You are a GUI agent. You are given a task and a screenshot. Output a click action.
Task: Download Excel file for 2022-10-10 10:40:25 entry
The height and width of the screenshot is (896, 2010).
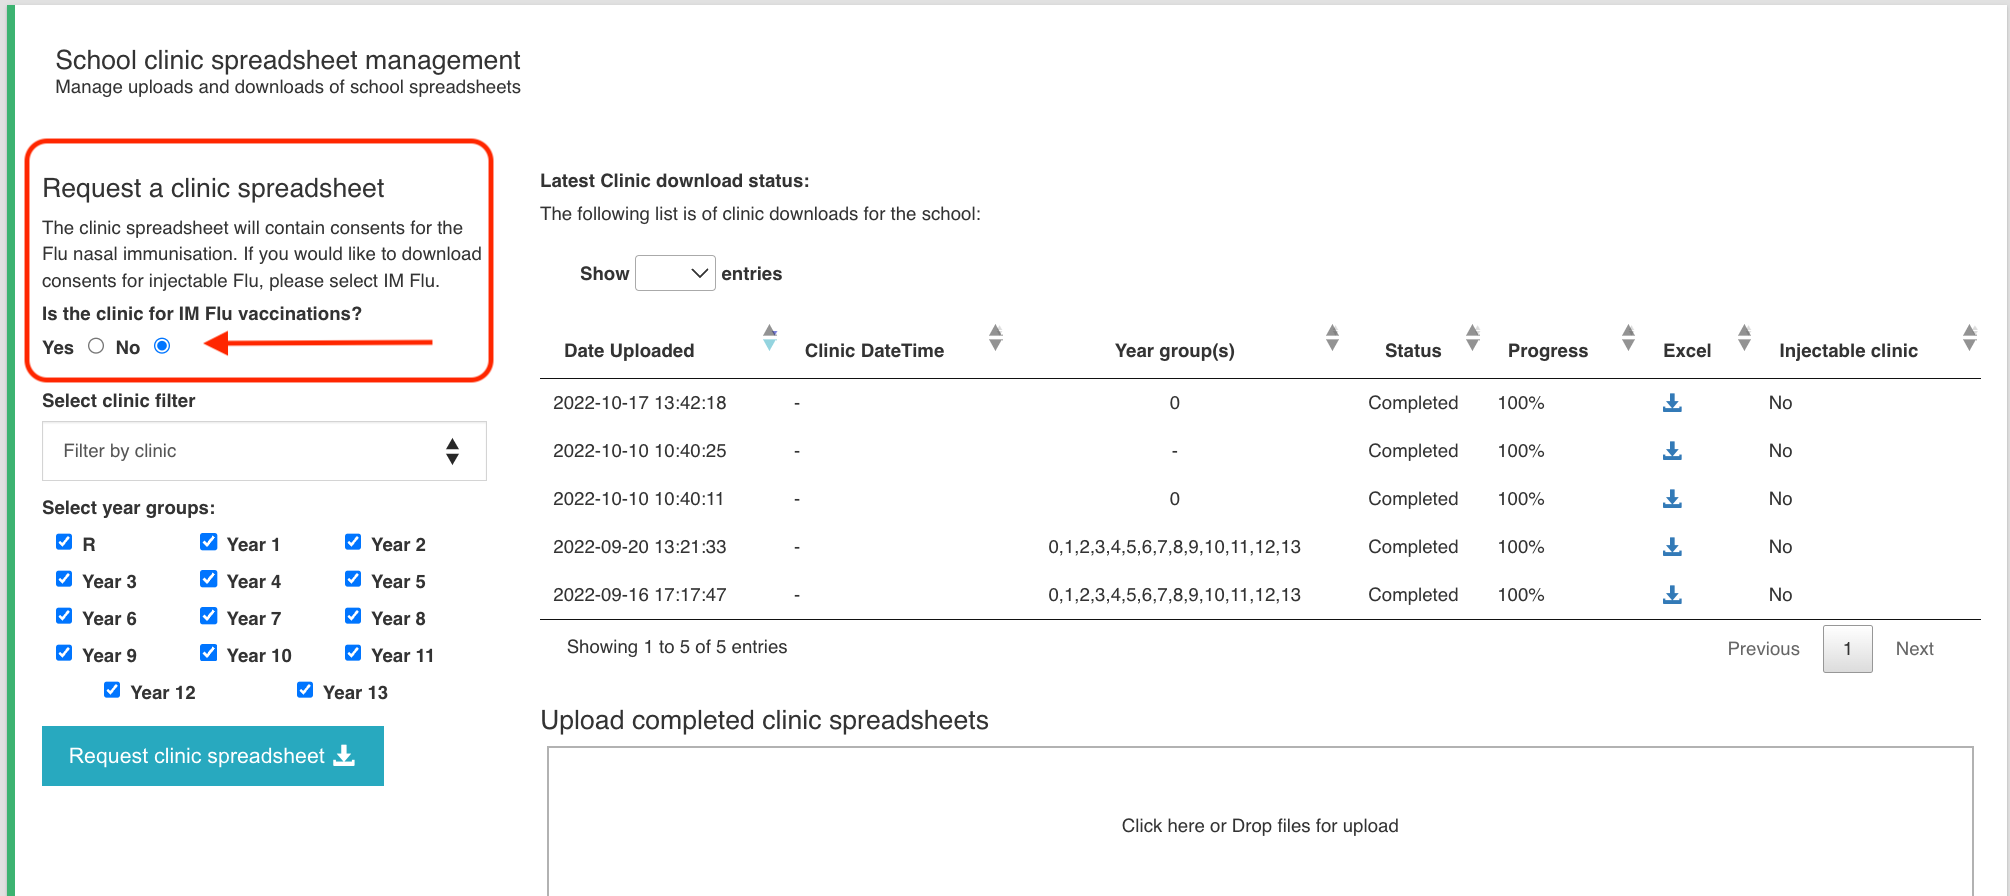(1672, 451)
